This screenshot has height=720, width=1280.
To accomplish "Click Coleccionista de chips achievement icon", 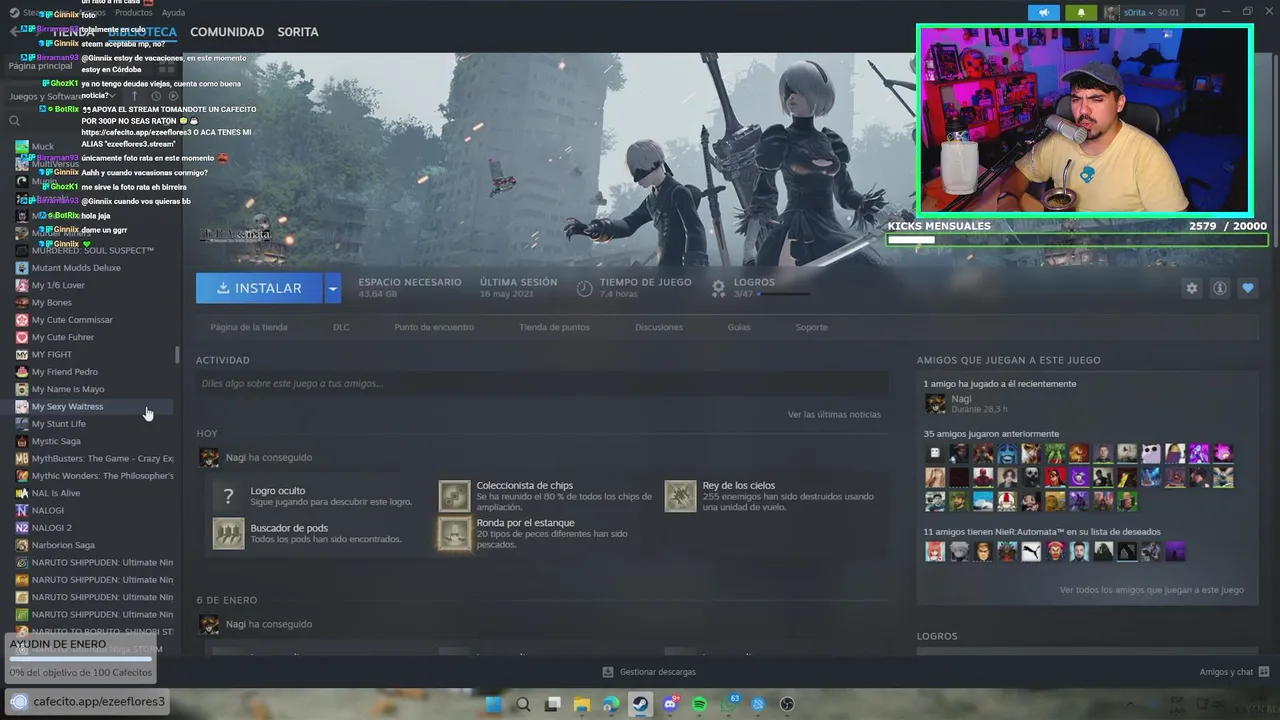I will [454, 495].
